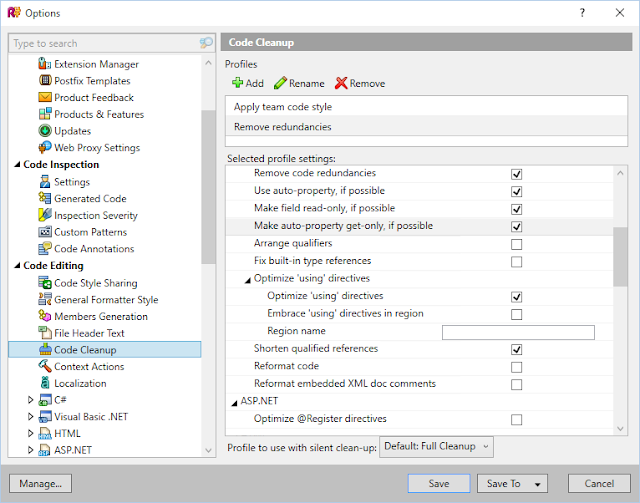Expand the C# tree node
This screenshot has height=503, width=640.
coord(30,400)
